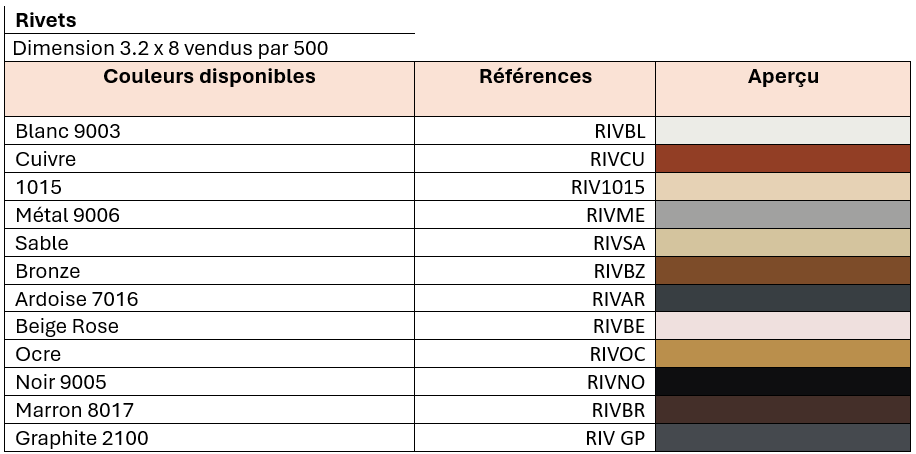Click the Sable color name cell
916x454 pixels.
(42, 243)
